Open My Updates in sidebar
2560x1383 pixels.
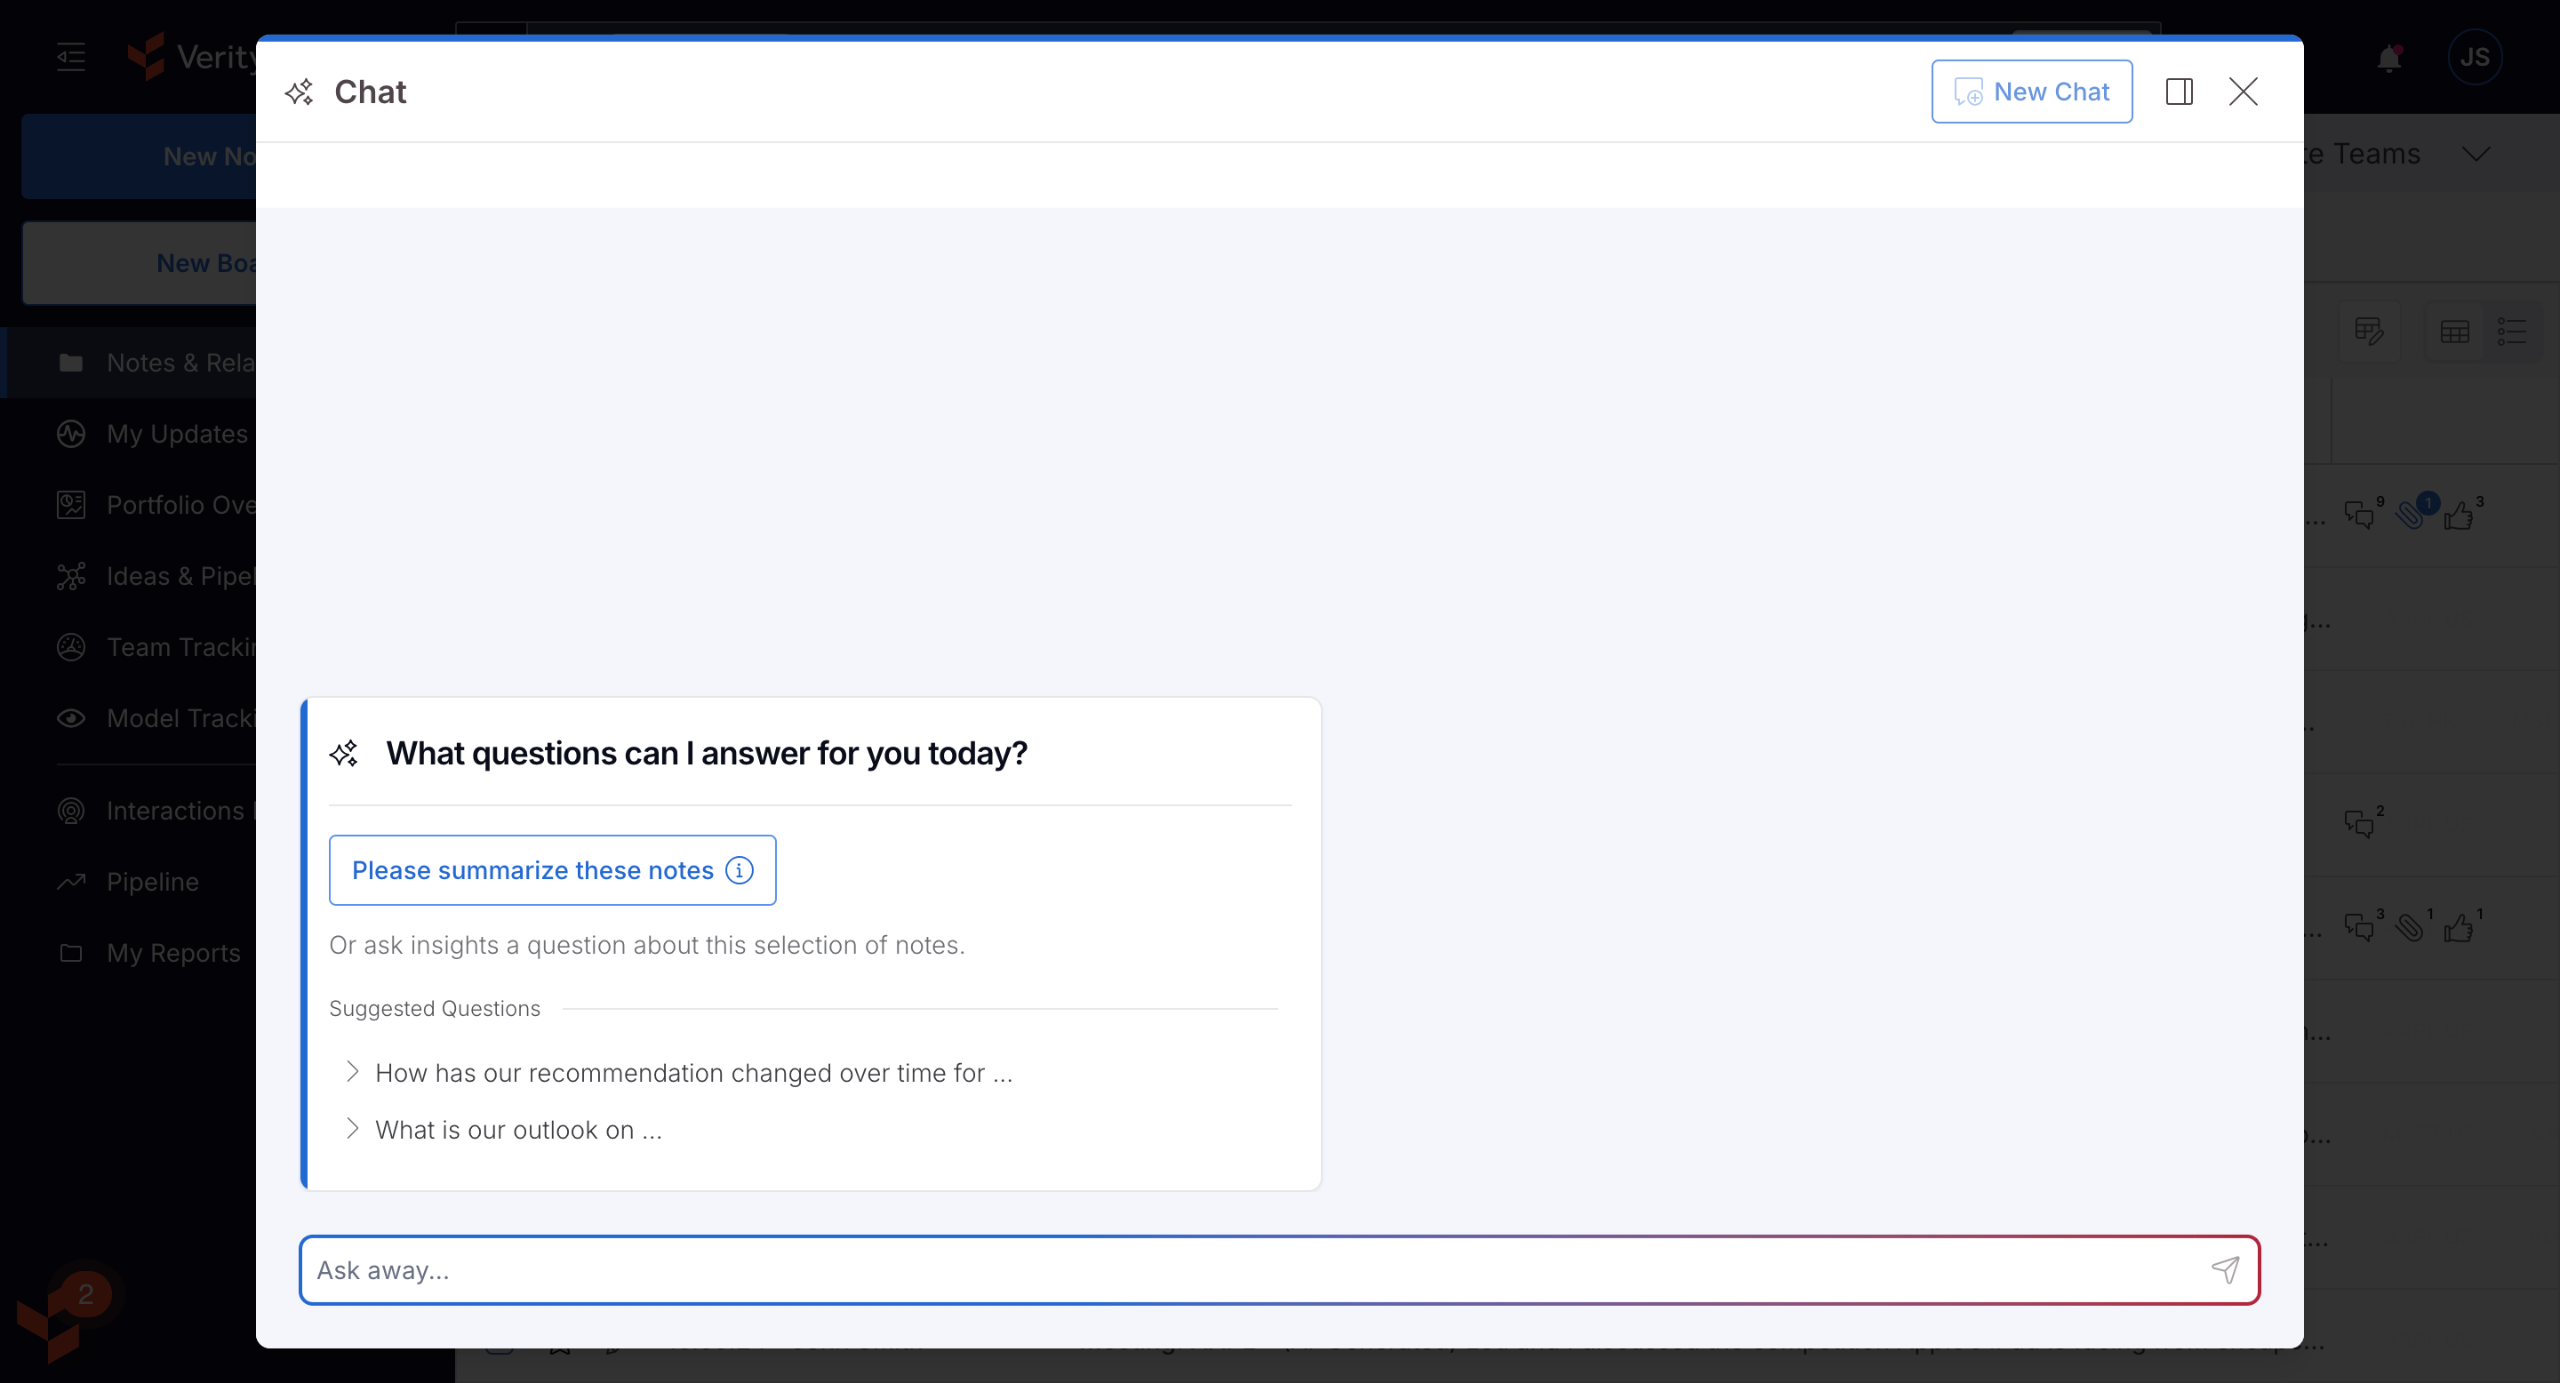pos(176,434)
